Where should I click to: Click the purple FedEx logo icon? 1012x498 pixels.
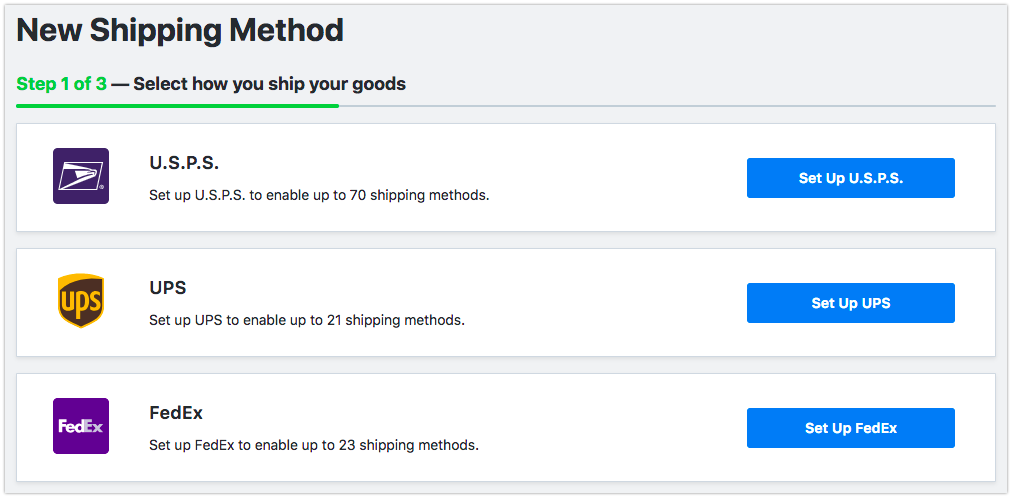(x=80, y=426)
